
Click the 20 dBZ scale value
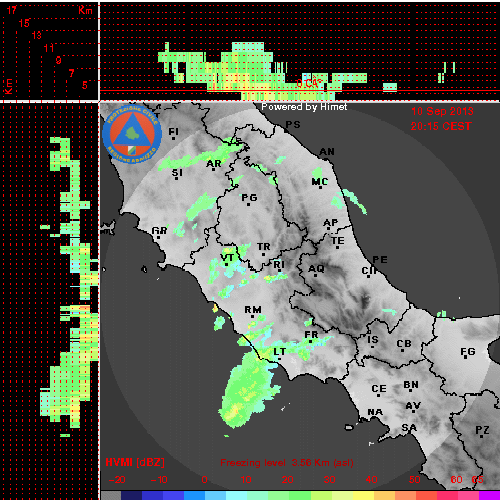click(287, 480)
